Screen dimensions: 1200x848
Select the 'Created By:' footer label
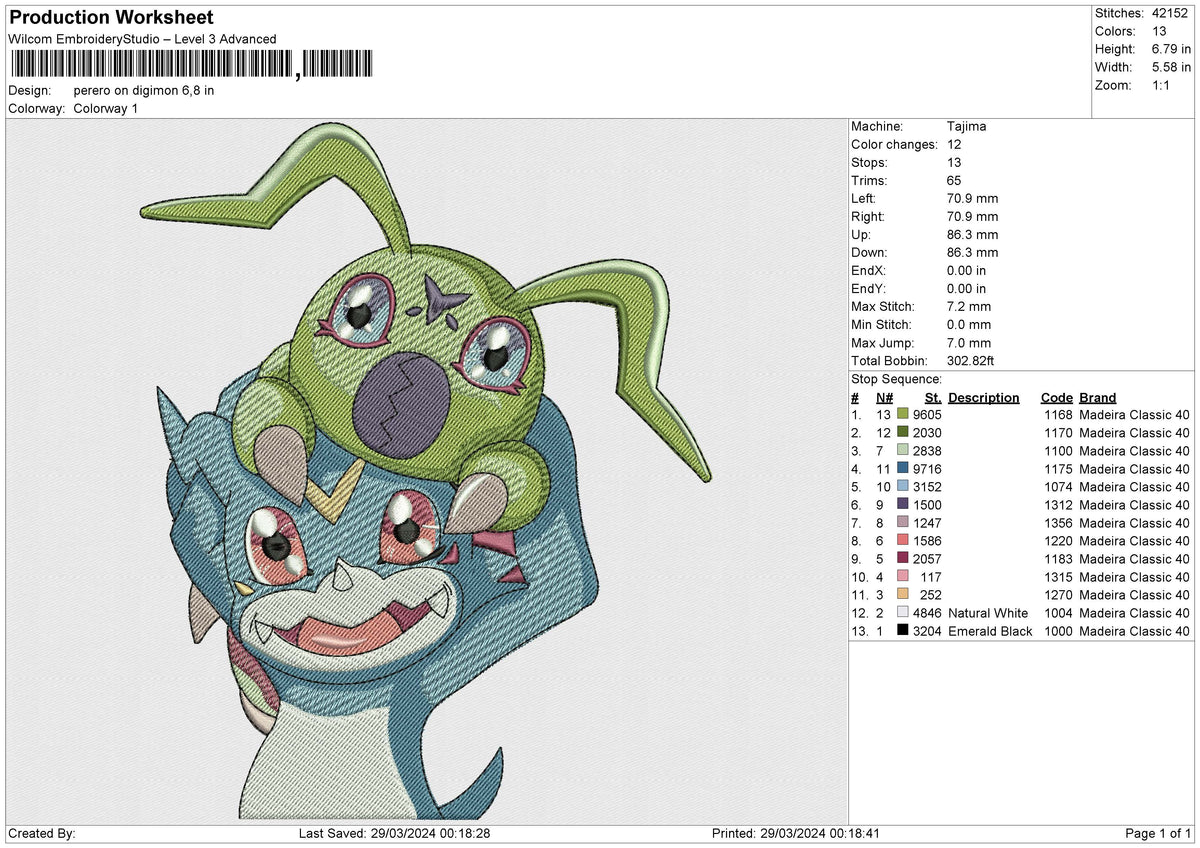coord(41,833)
